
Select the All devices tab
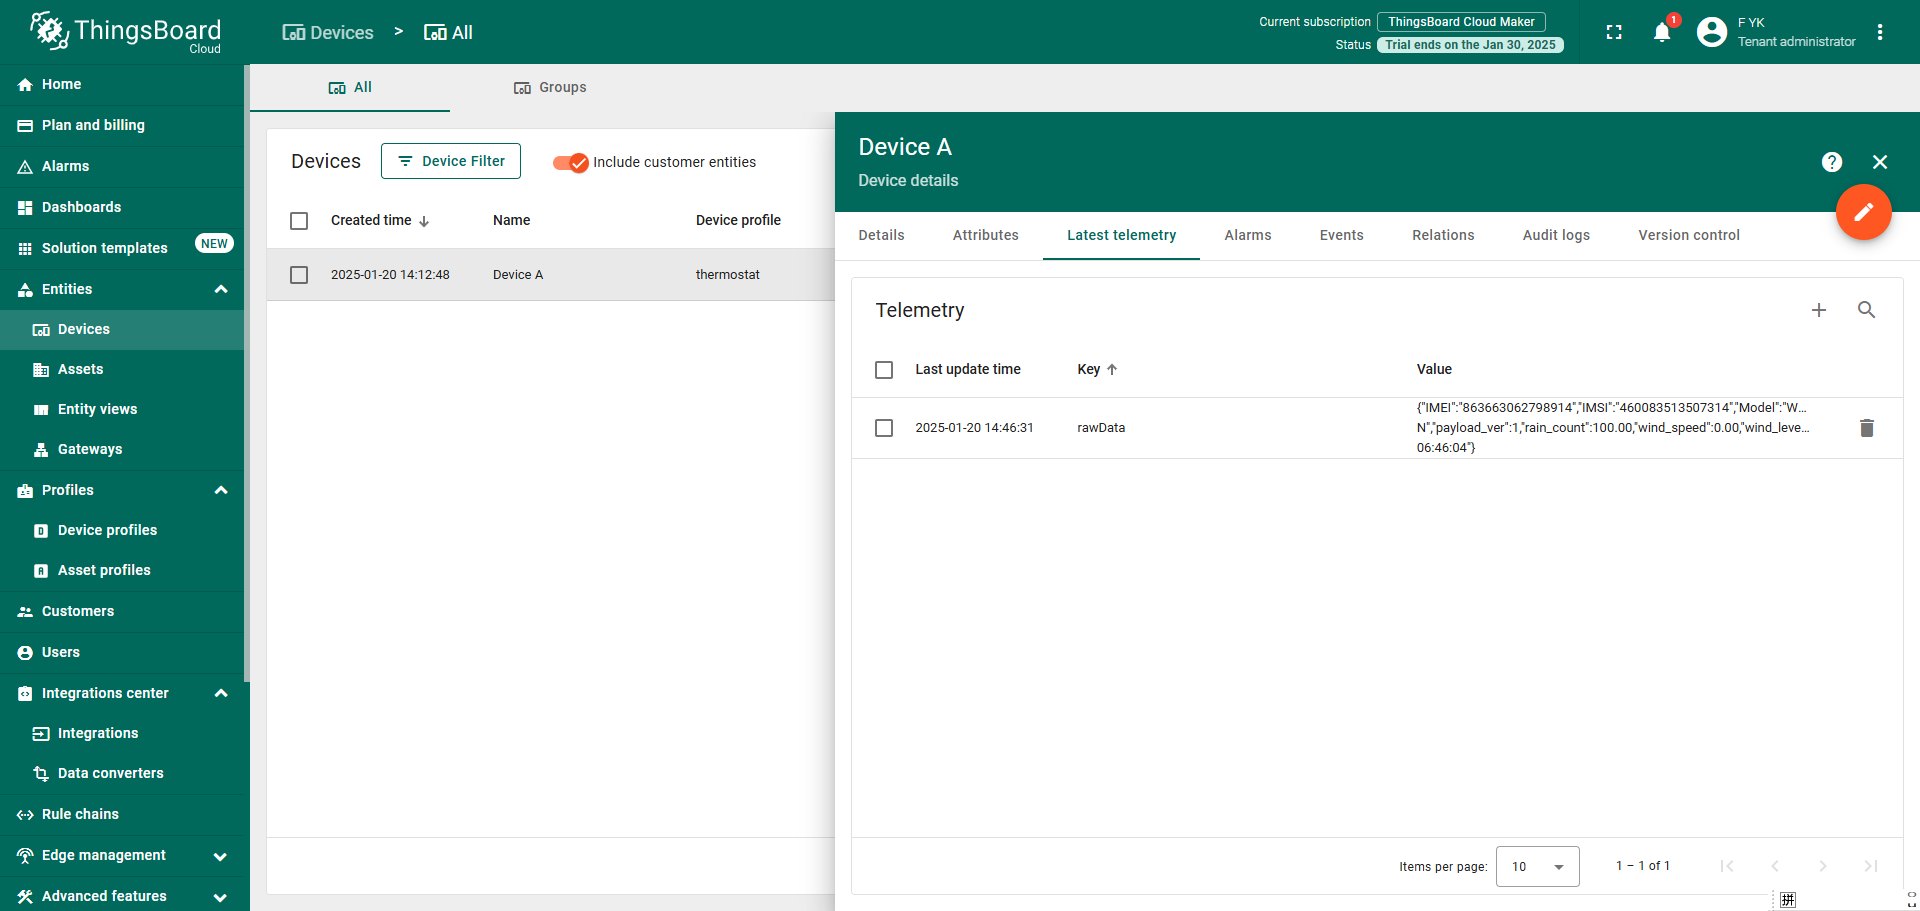click(x=350, y=87)
